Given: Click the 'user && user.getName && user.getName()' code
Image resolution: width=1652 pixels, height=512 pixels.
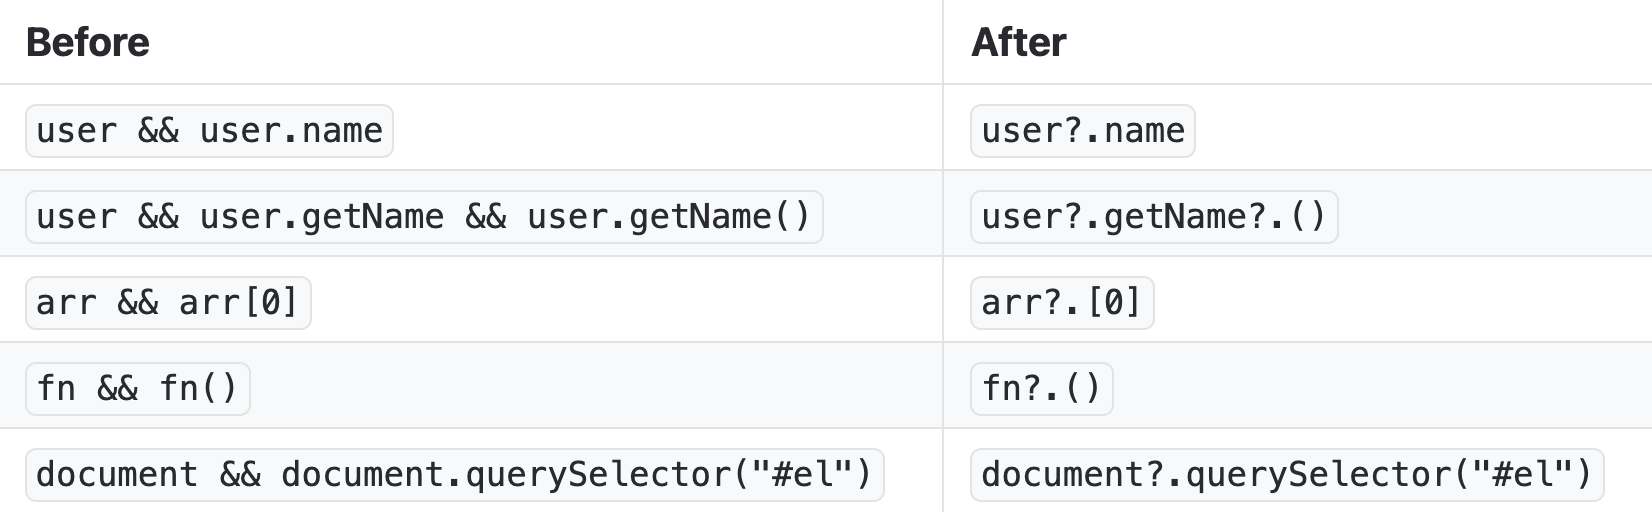Looking at the screenshot, I should (x=423, y=217).
